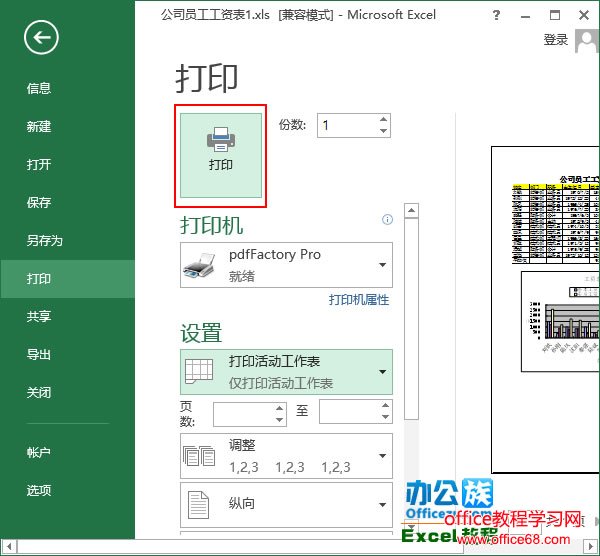The image size is (600, 556).
Task: Select 另存为 in the left menu
Action: (45, 241)
